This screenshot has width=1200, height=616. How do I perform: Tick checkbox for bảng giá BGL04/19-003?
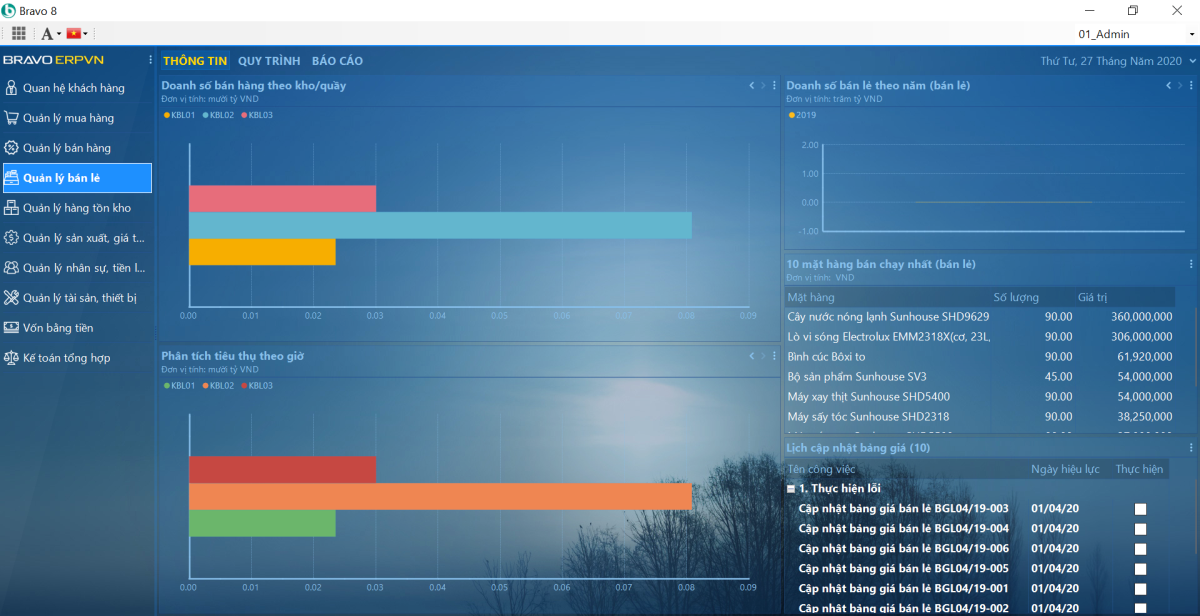tap(1140, 509)
